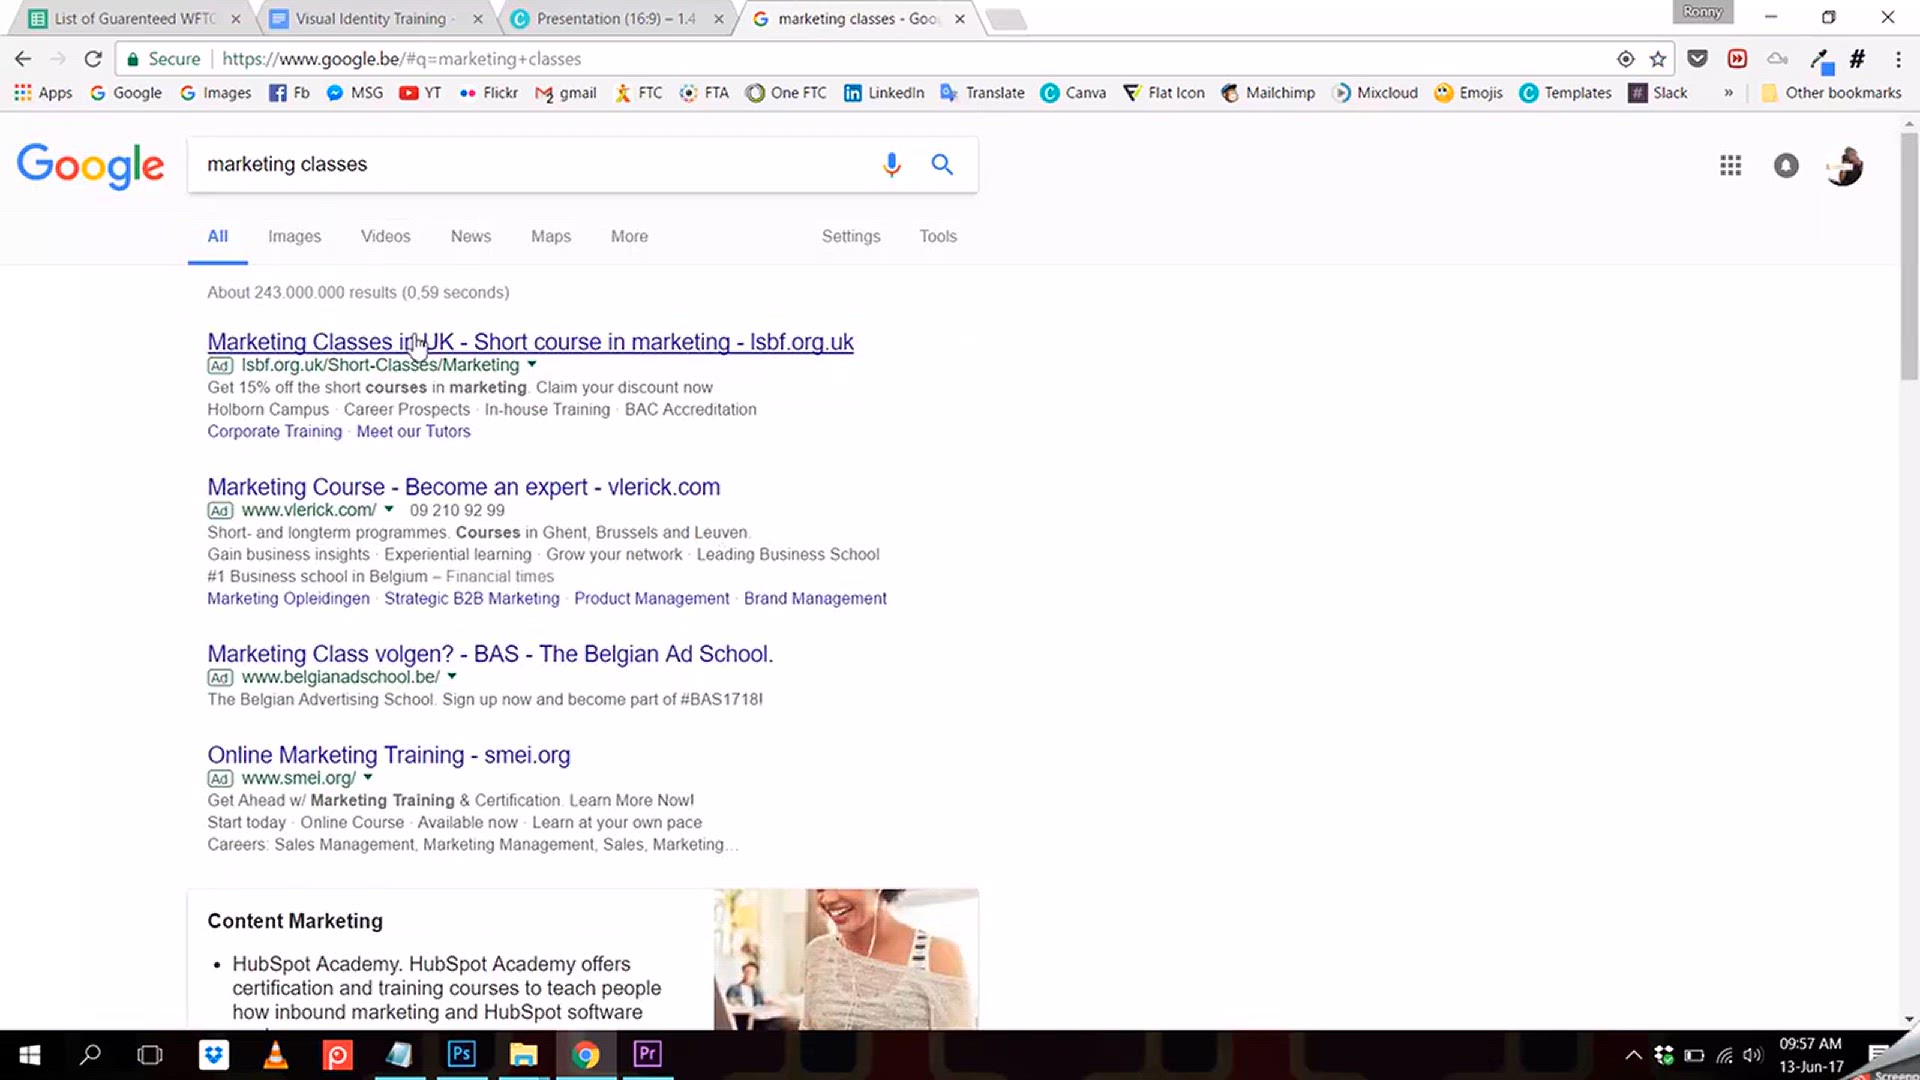Open Meet our Tutors sitelink
This screenshot has width=1920, height=1080.
tap(413, 431)
